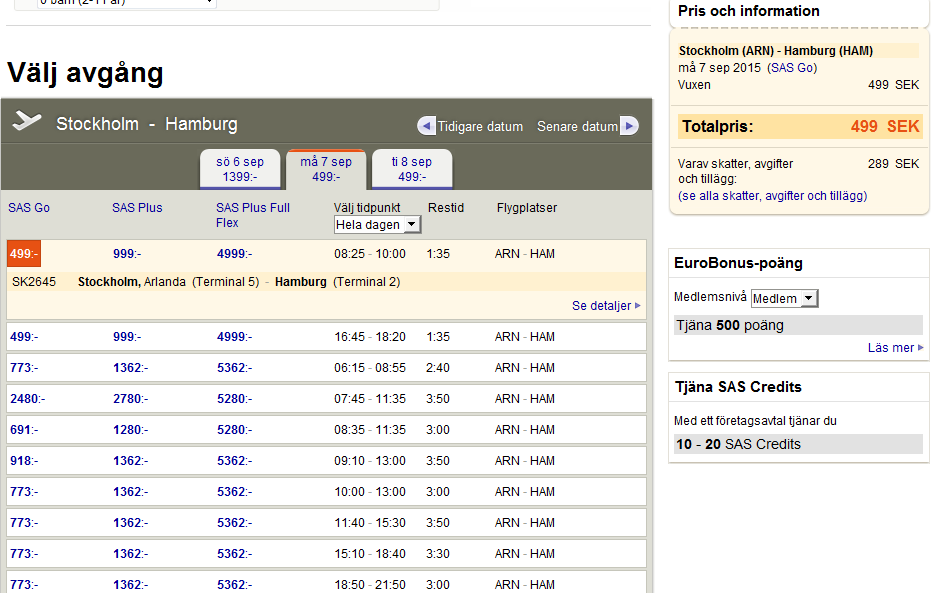Select the 5362:- Full Flex fare at 09:10

point(234,461)
